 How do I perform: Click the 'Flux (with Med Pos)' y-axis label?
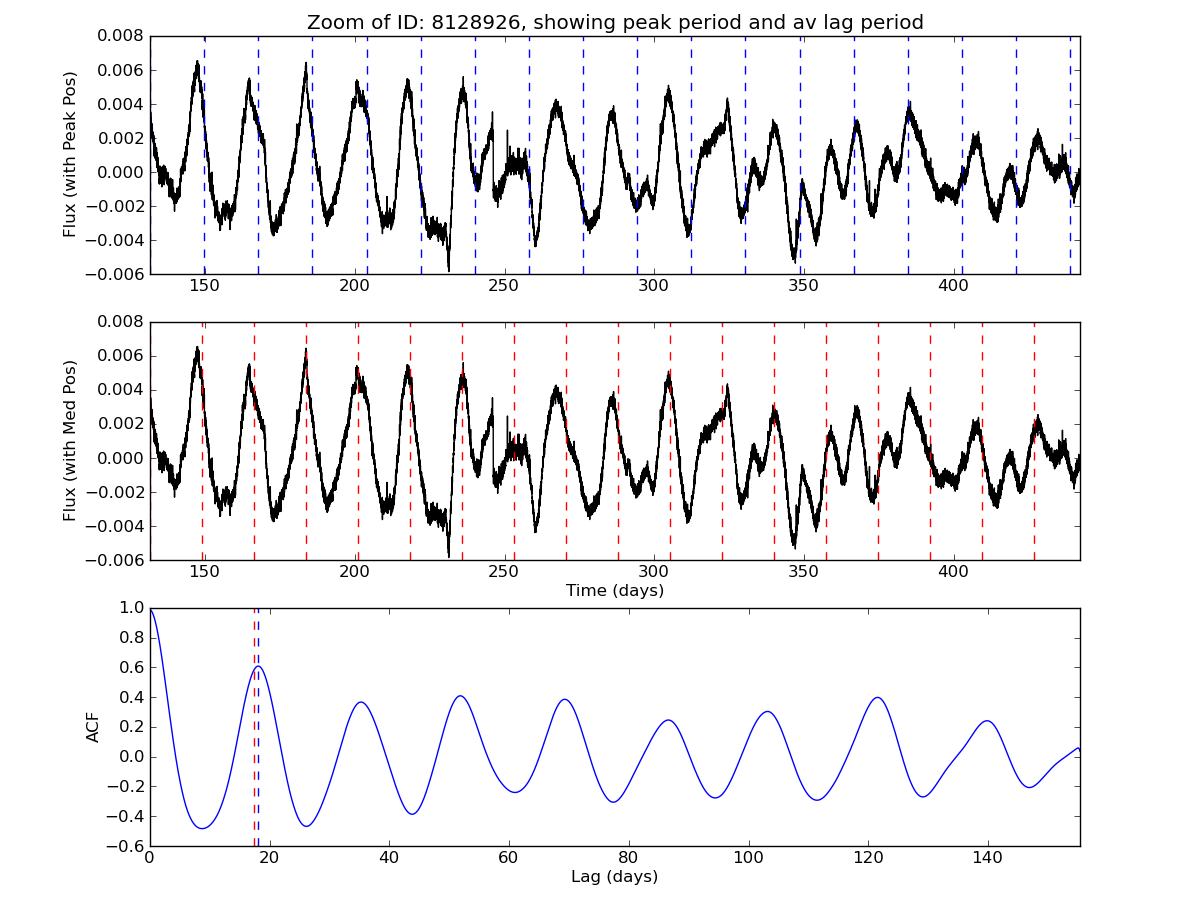(70, 440)
